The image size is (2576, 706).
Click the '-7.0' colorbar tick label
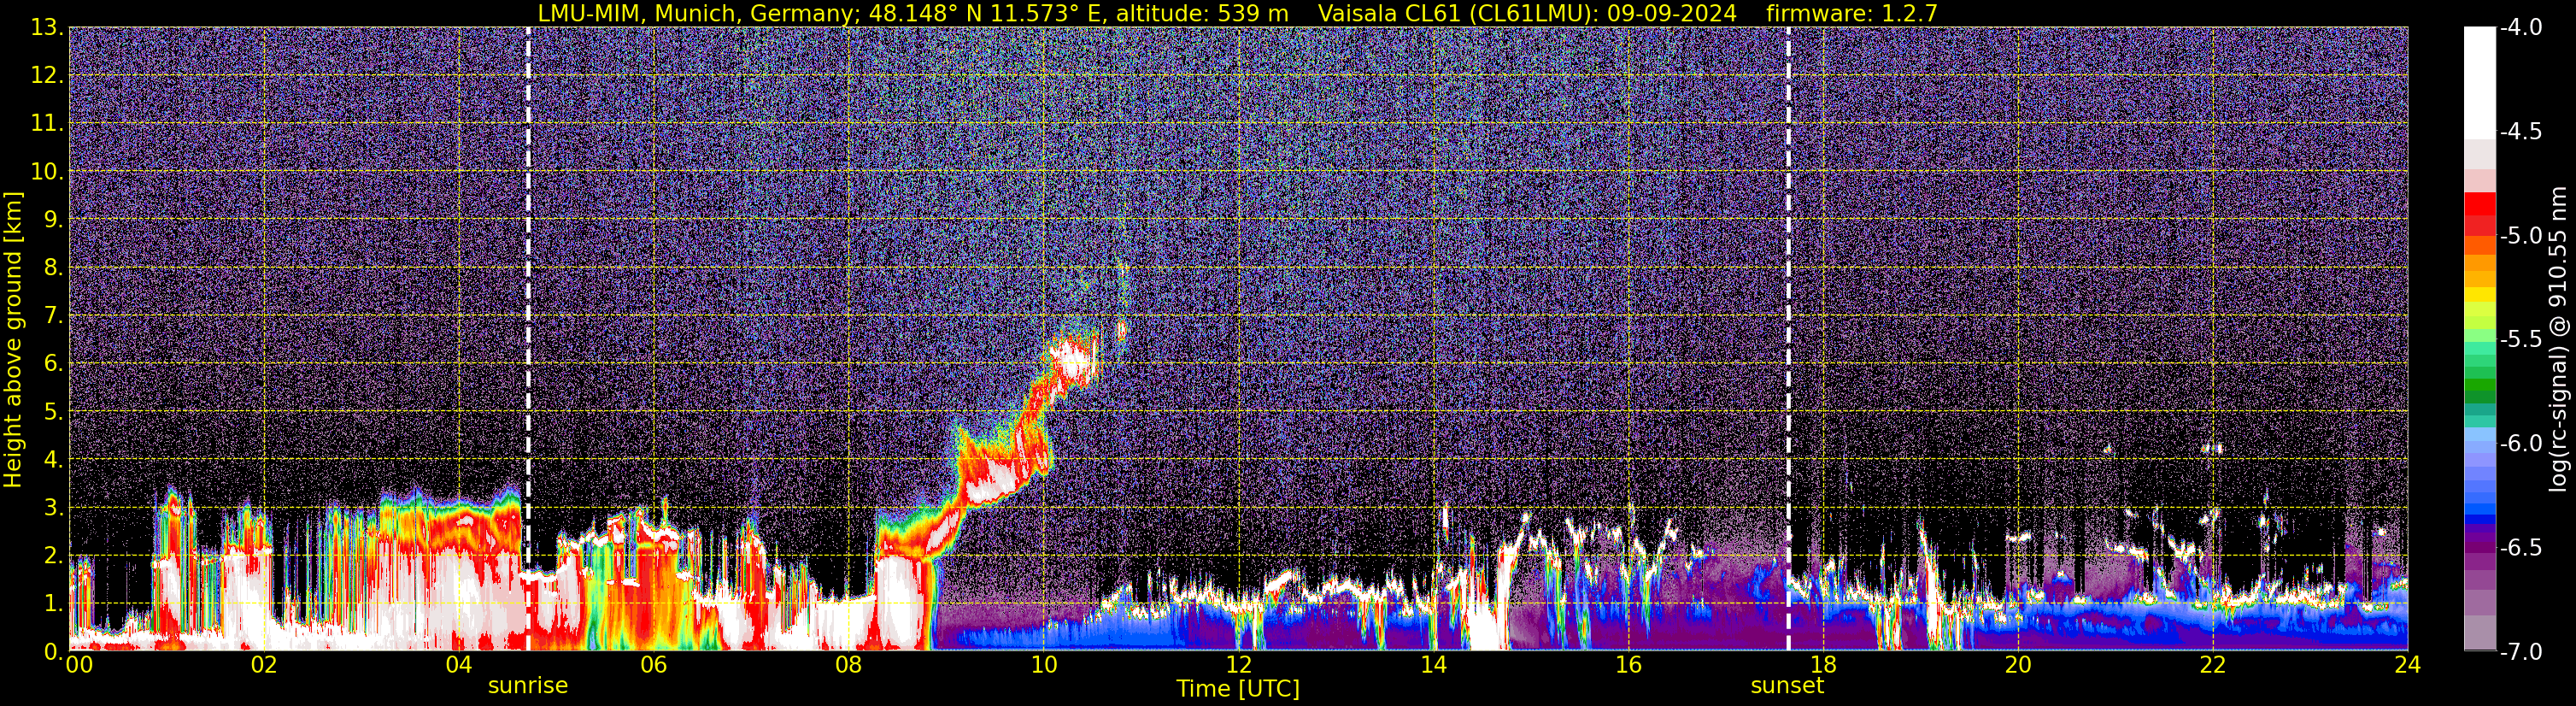(2520, 652)
